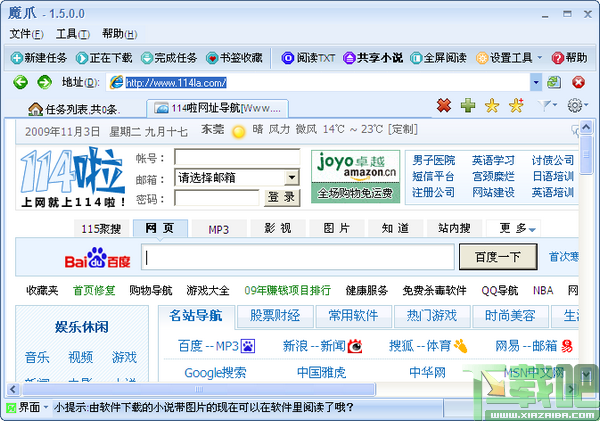This screenshot has height=421, width=600.
Task: Click the 定制 weather link
Action: (x=403, y=129)
